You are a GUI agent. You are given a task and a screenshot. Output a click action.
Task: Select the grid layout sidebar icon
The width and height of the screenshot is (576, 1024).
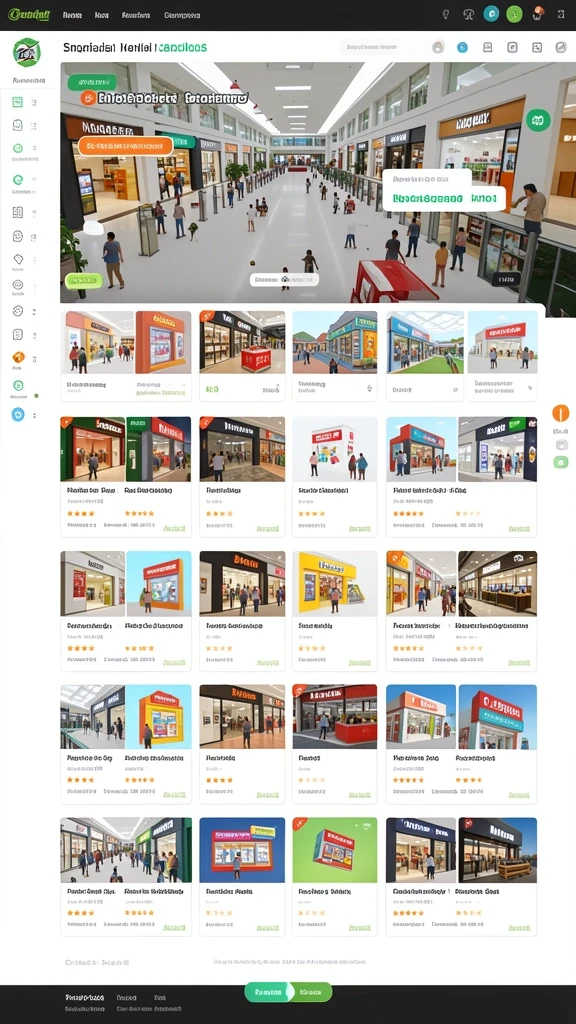click(x=18, y=212)
